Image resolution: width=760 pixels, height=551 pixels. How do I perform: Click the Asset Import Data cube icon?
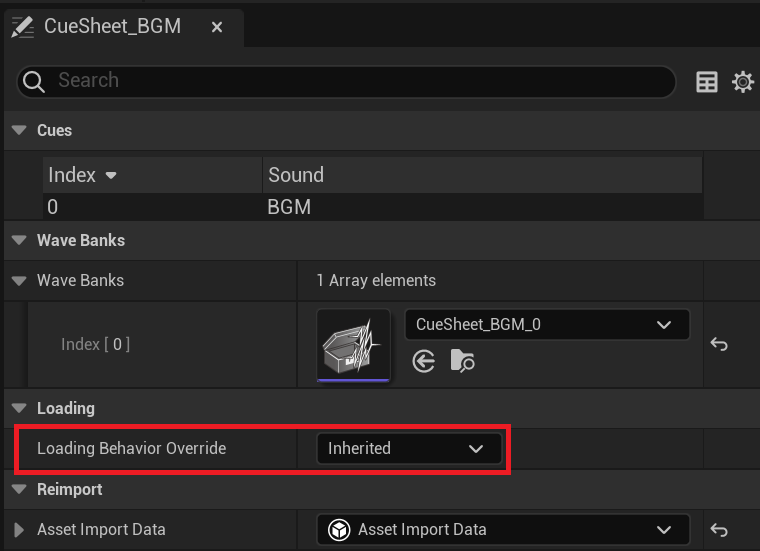click(x=339, y=530)
